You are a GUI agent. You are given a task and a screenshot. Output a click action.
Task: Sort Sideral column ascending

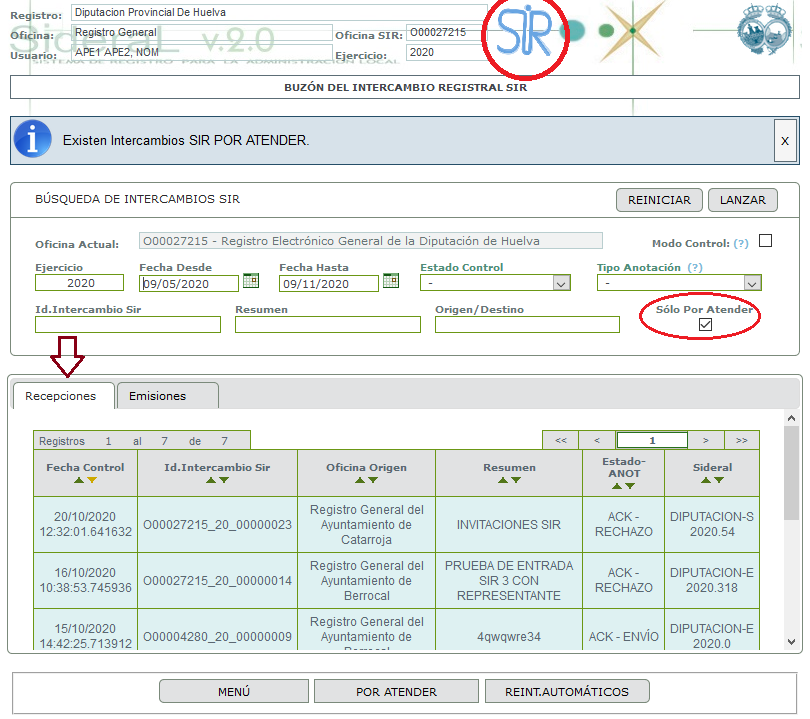pyautogui.click(x=706, y=480)
